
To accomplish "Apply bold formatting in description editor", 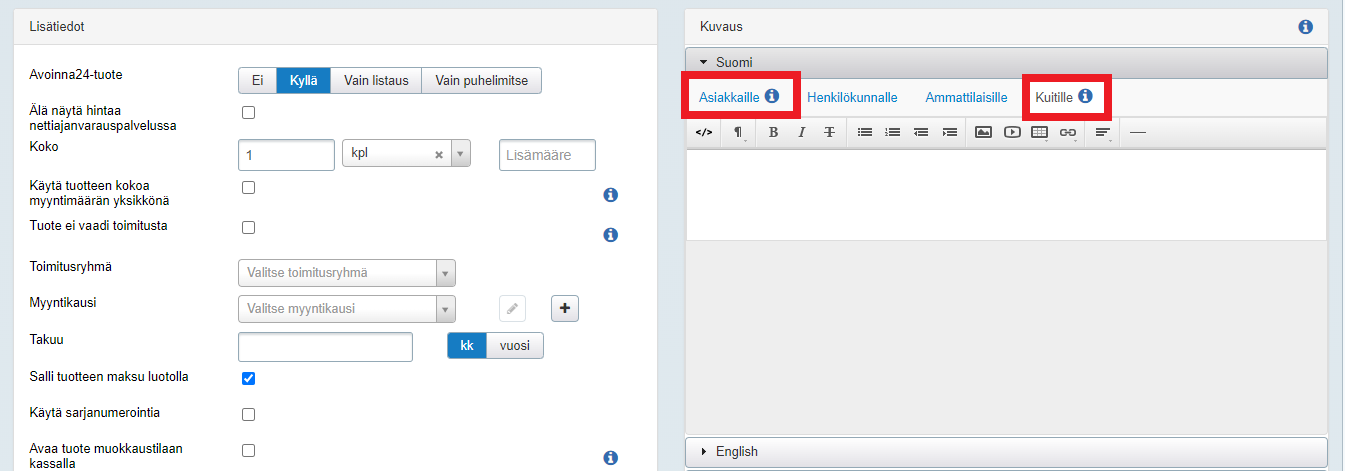I will click(773, 132).
